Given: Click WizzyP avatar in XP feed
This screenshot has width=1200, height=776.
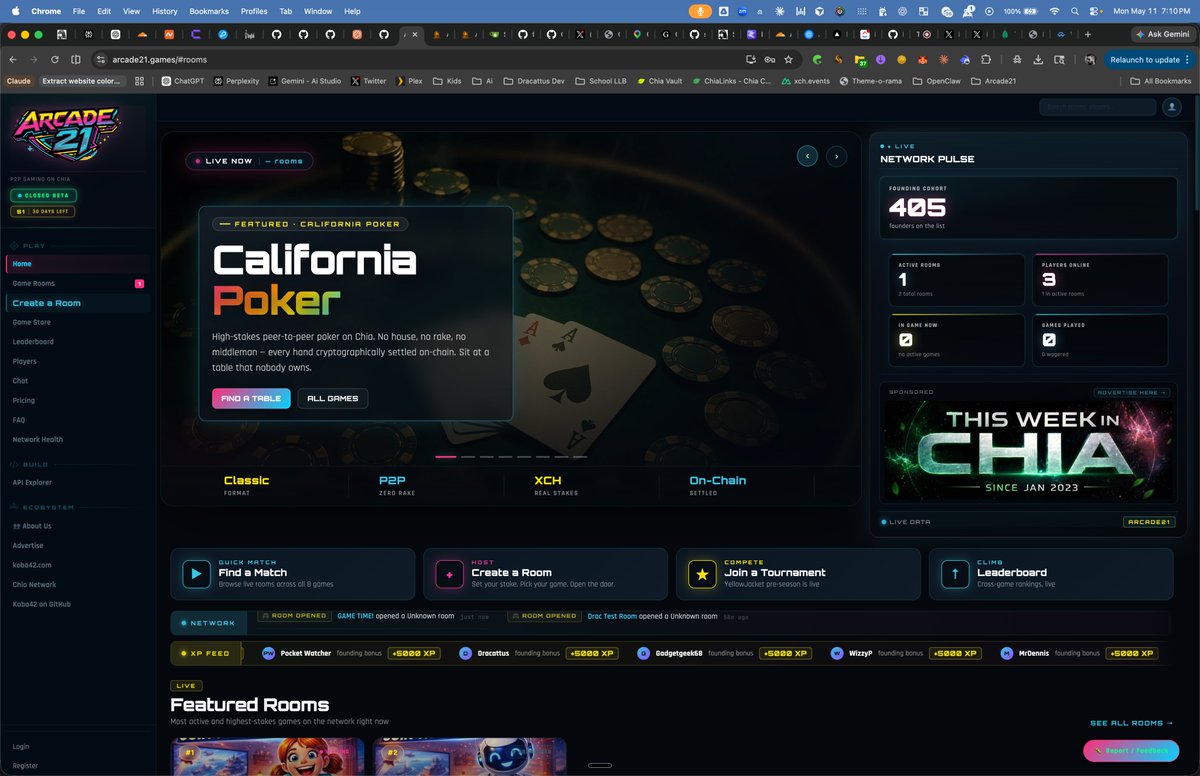Looking at the screenshot, I should click(x=837, y=653).
